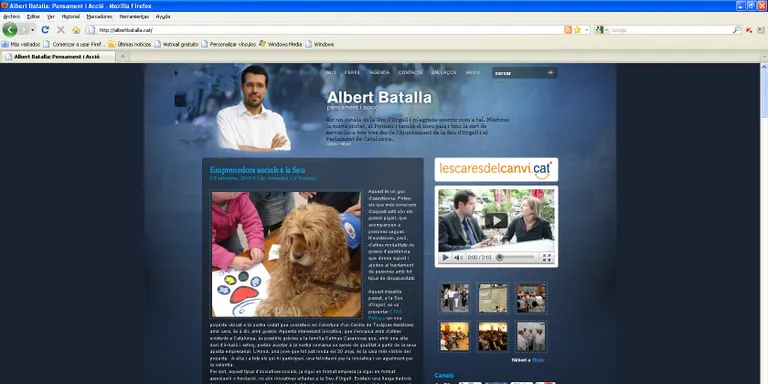This screenshot has width=768, height=384.
Task: Open the Google search engine selector dropdown
Action: pyautogui.click(x=601, y=30)
